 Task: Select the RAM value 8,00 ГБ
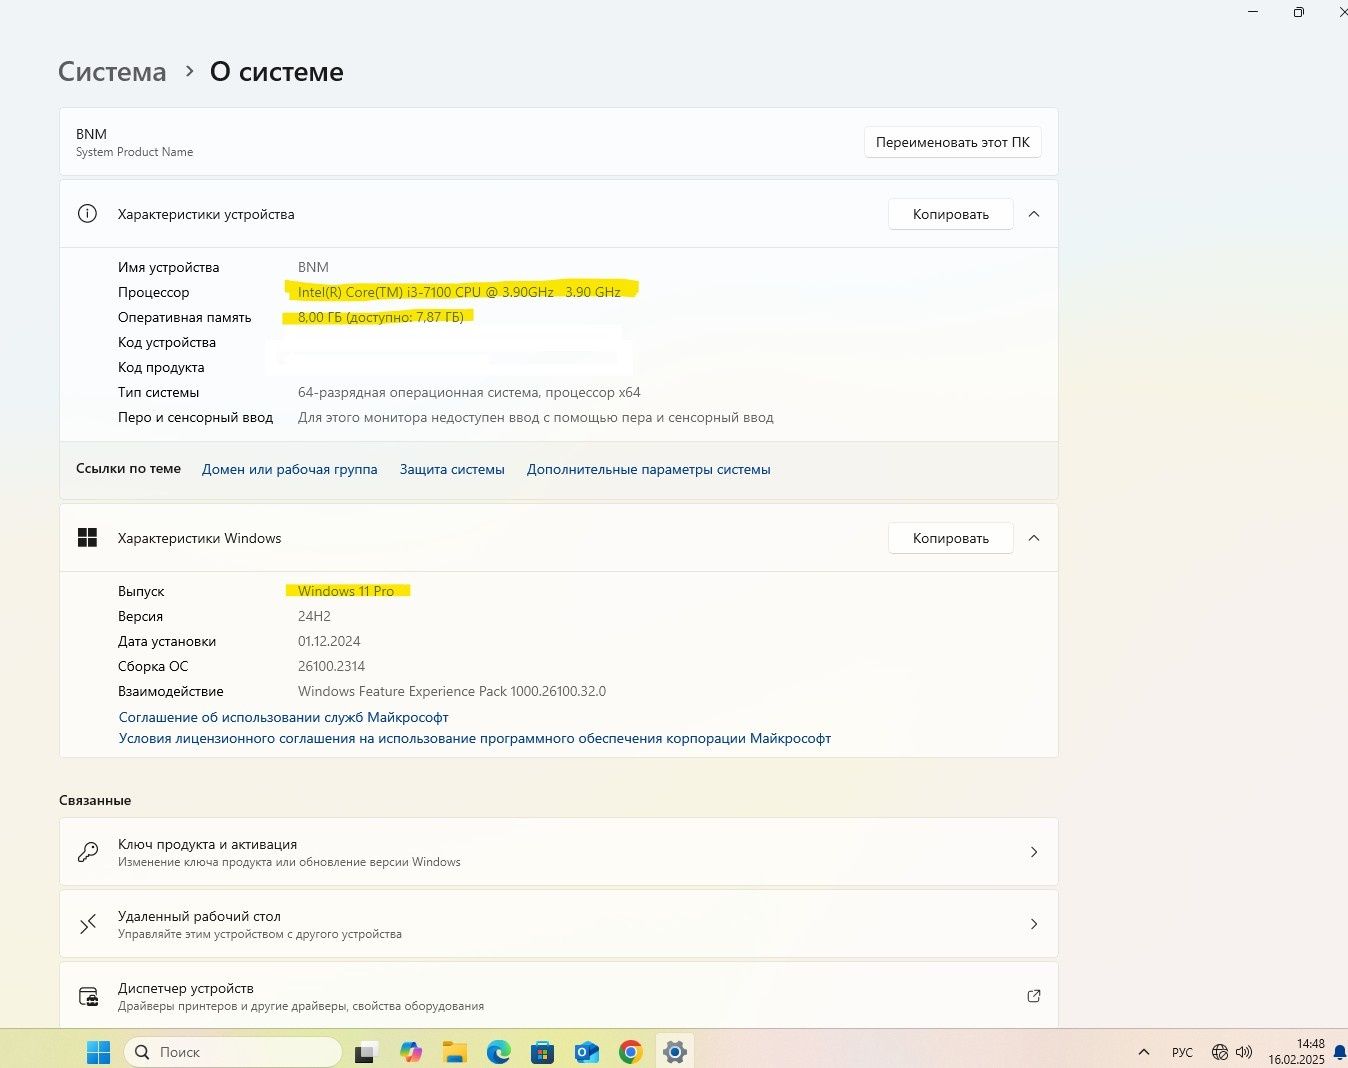tap(381, 317)
